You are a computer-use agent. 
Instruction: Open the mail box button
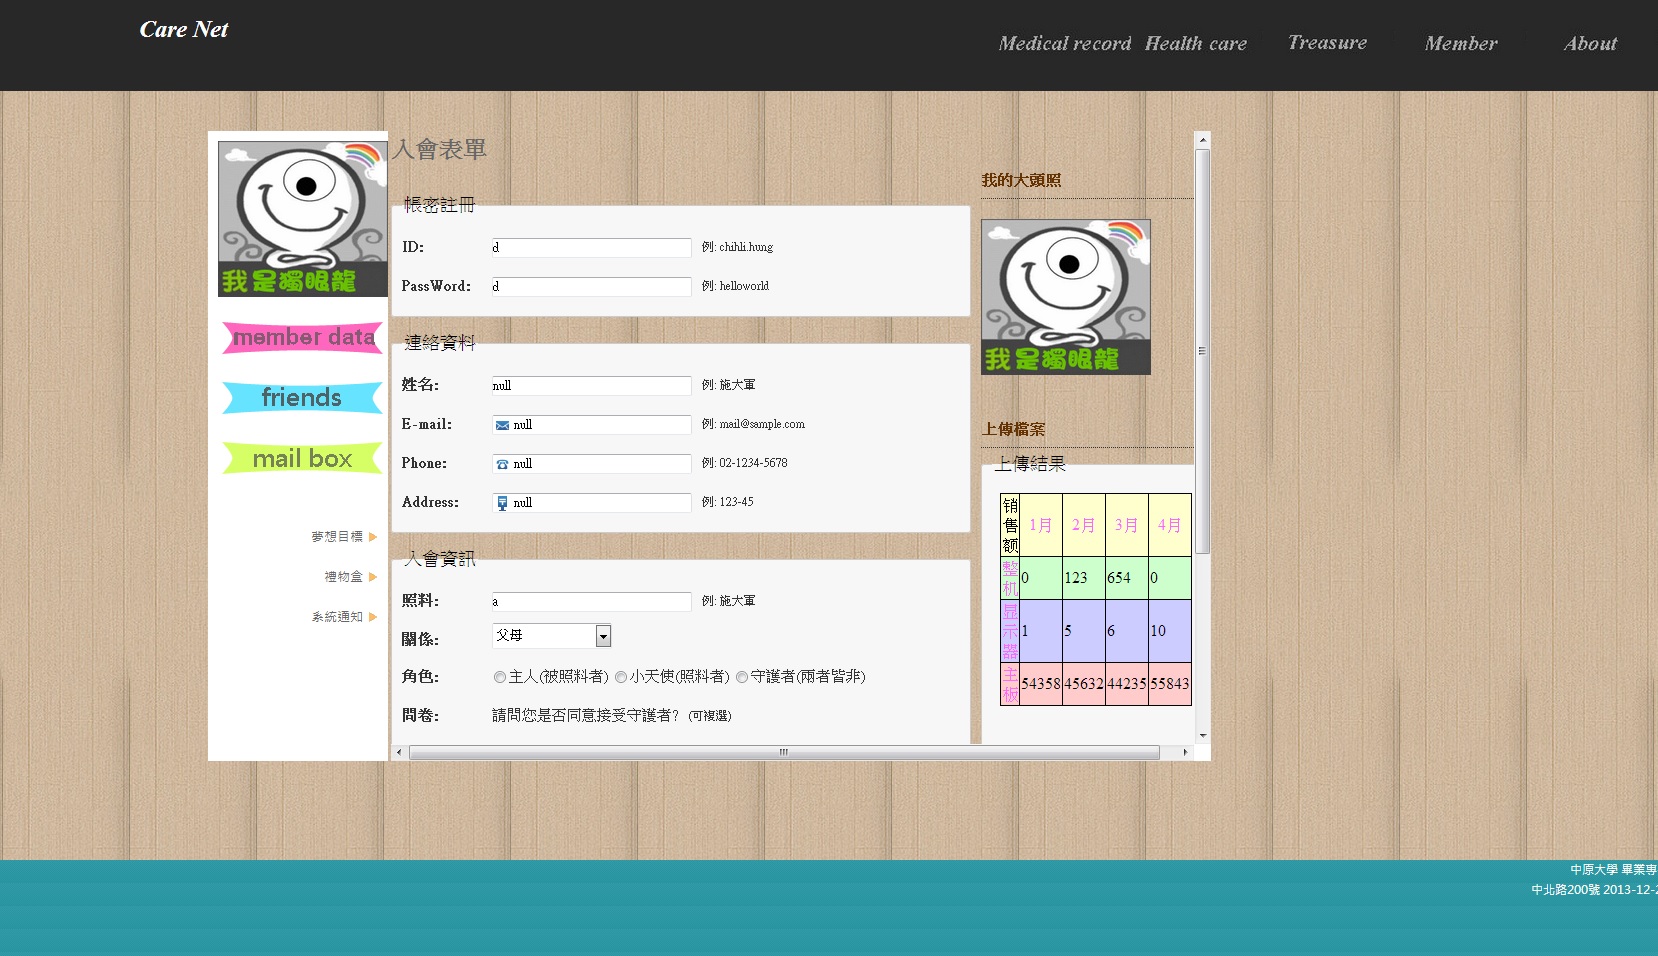[x=302, y=458]
